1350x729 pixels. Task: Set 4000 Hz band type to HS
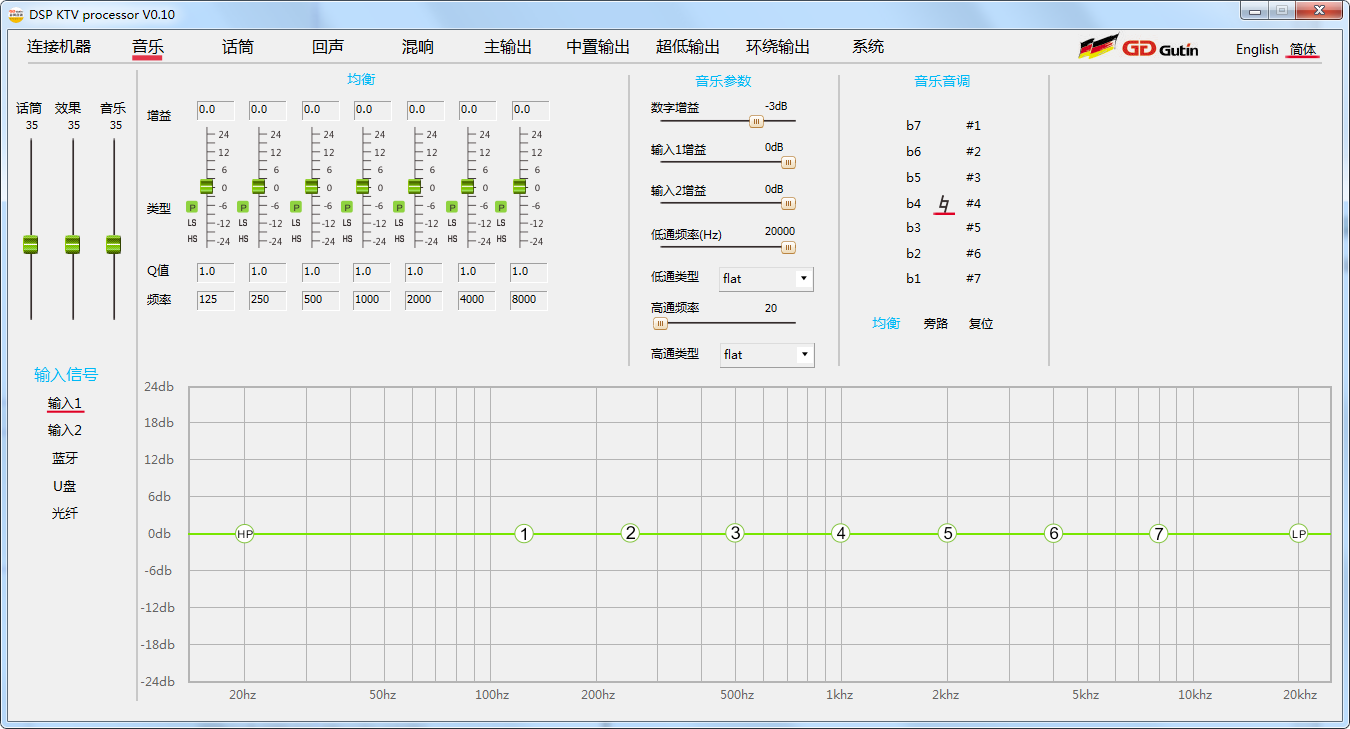pos(452,239)
